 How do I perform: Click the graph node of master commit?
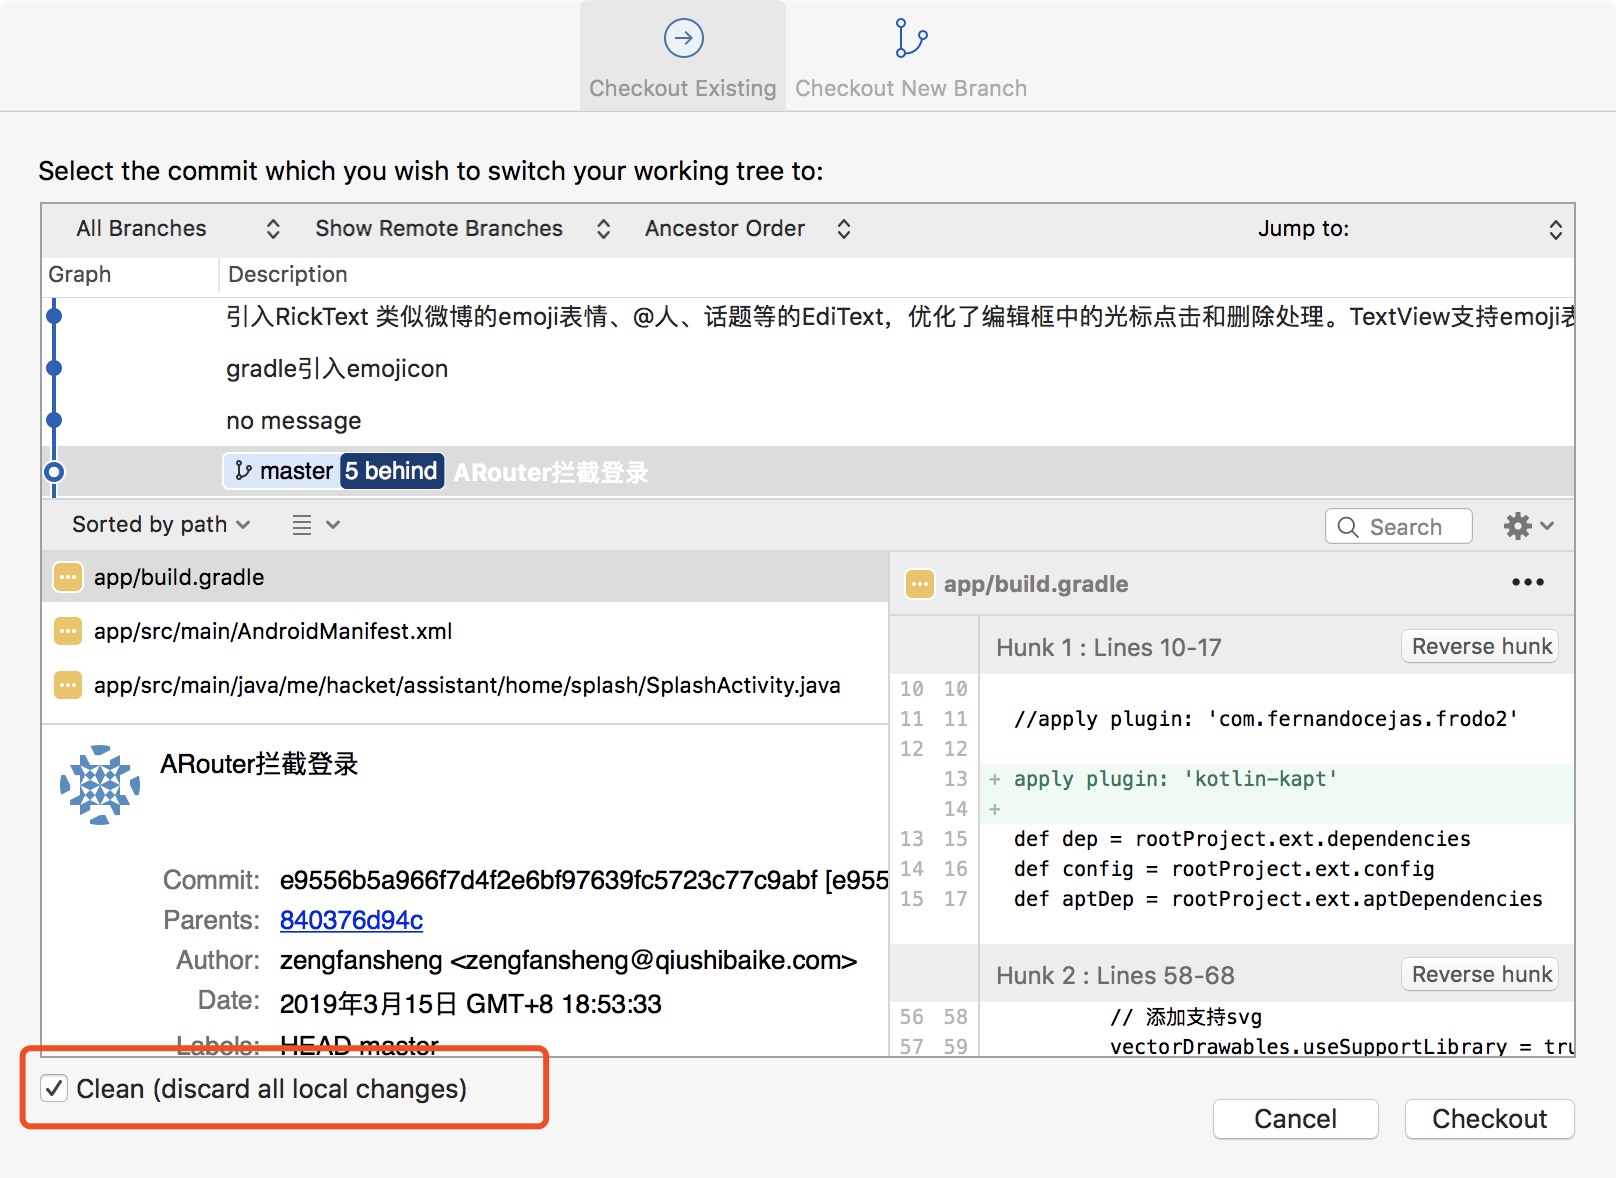click(54, 472)
